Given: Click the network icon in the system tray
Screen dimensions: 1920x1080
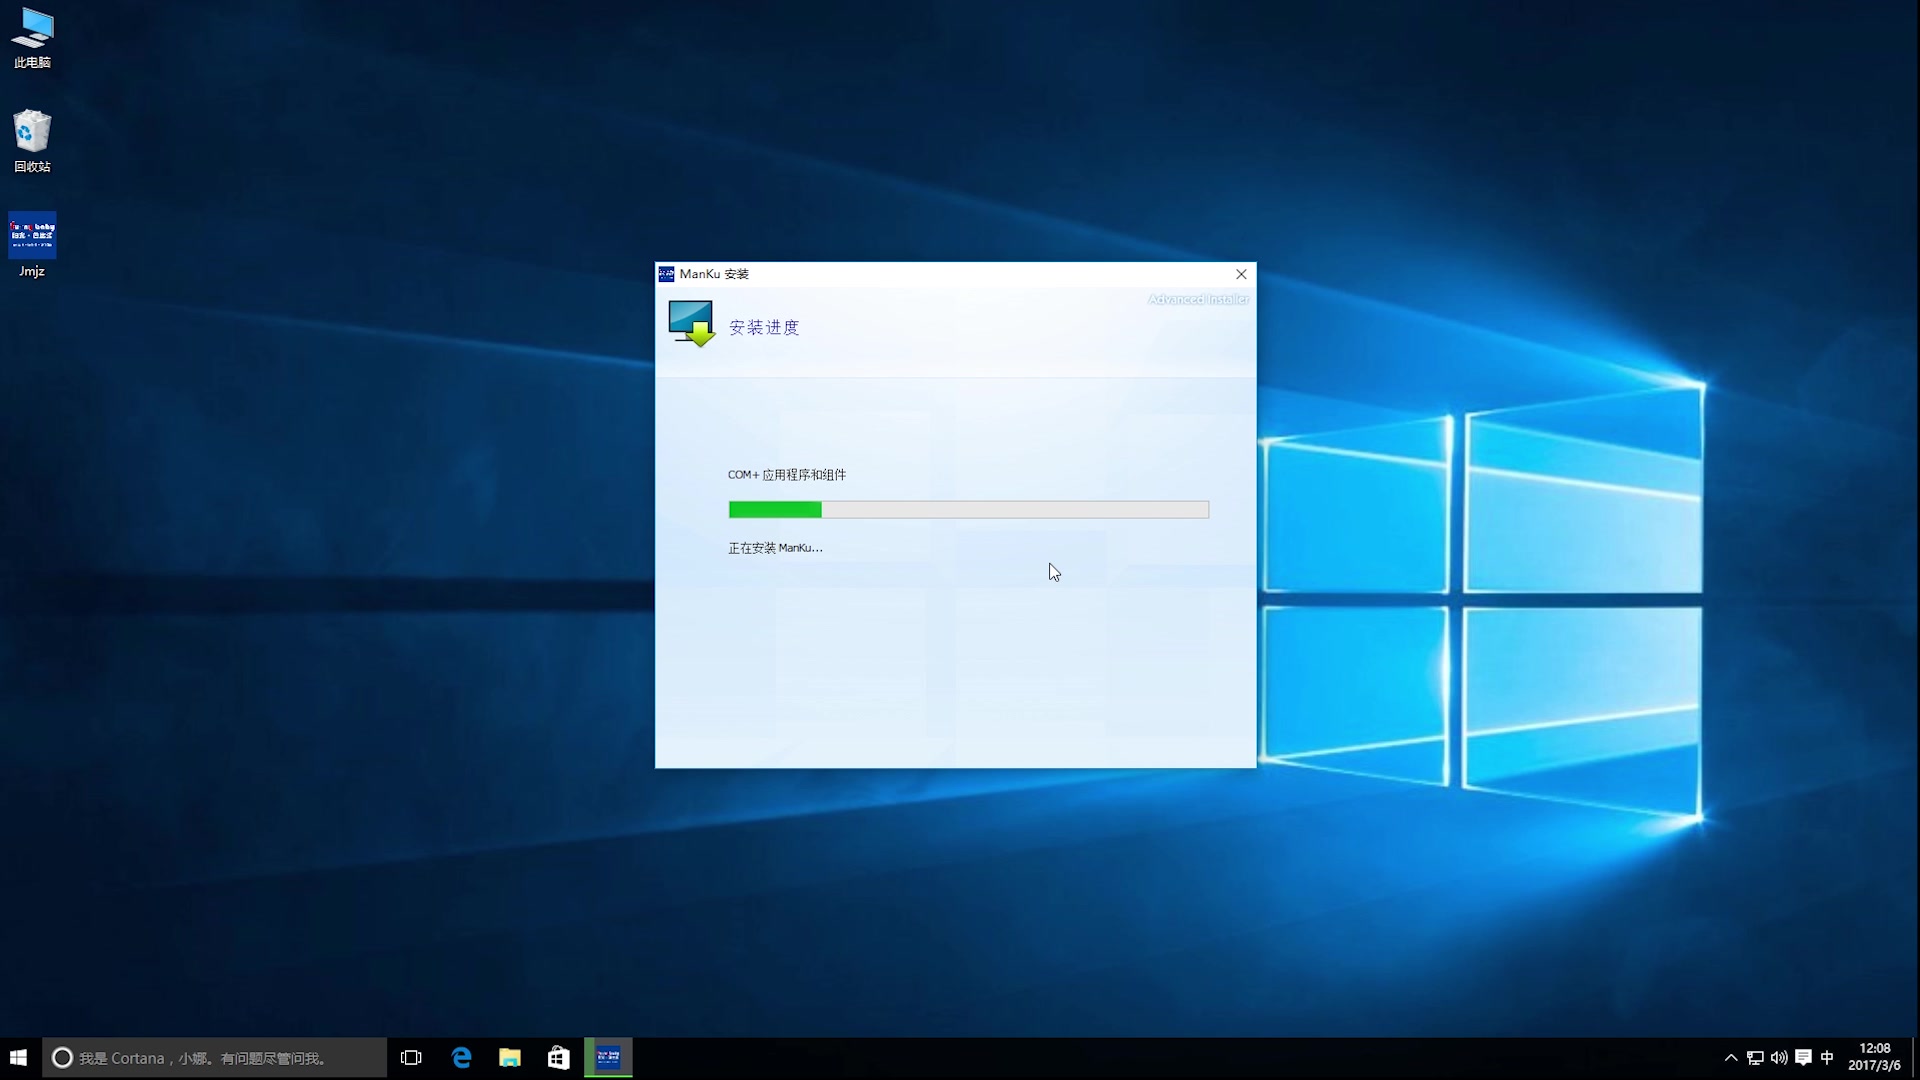Looking at the screenshot, I should [1754, 1057].
